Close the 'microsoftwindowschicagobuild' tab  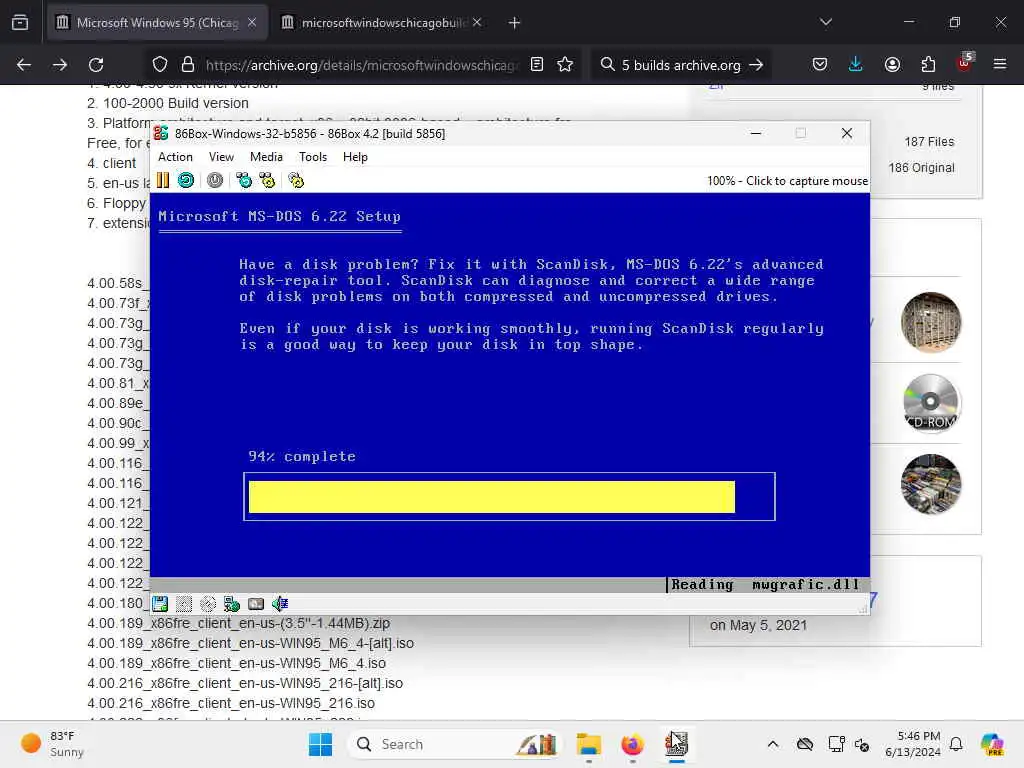[477, 23]
